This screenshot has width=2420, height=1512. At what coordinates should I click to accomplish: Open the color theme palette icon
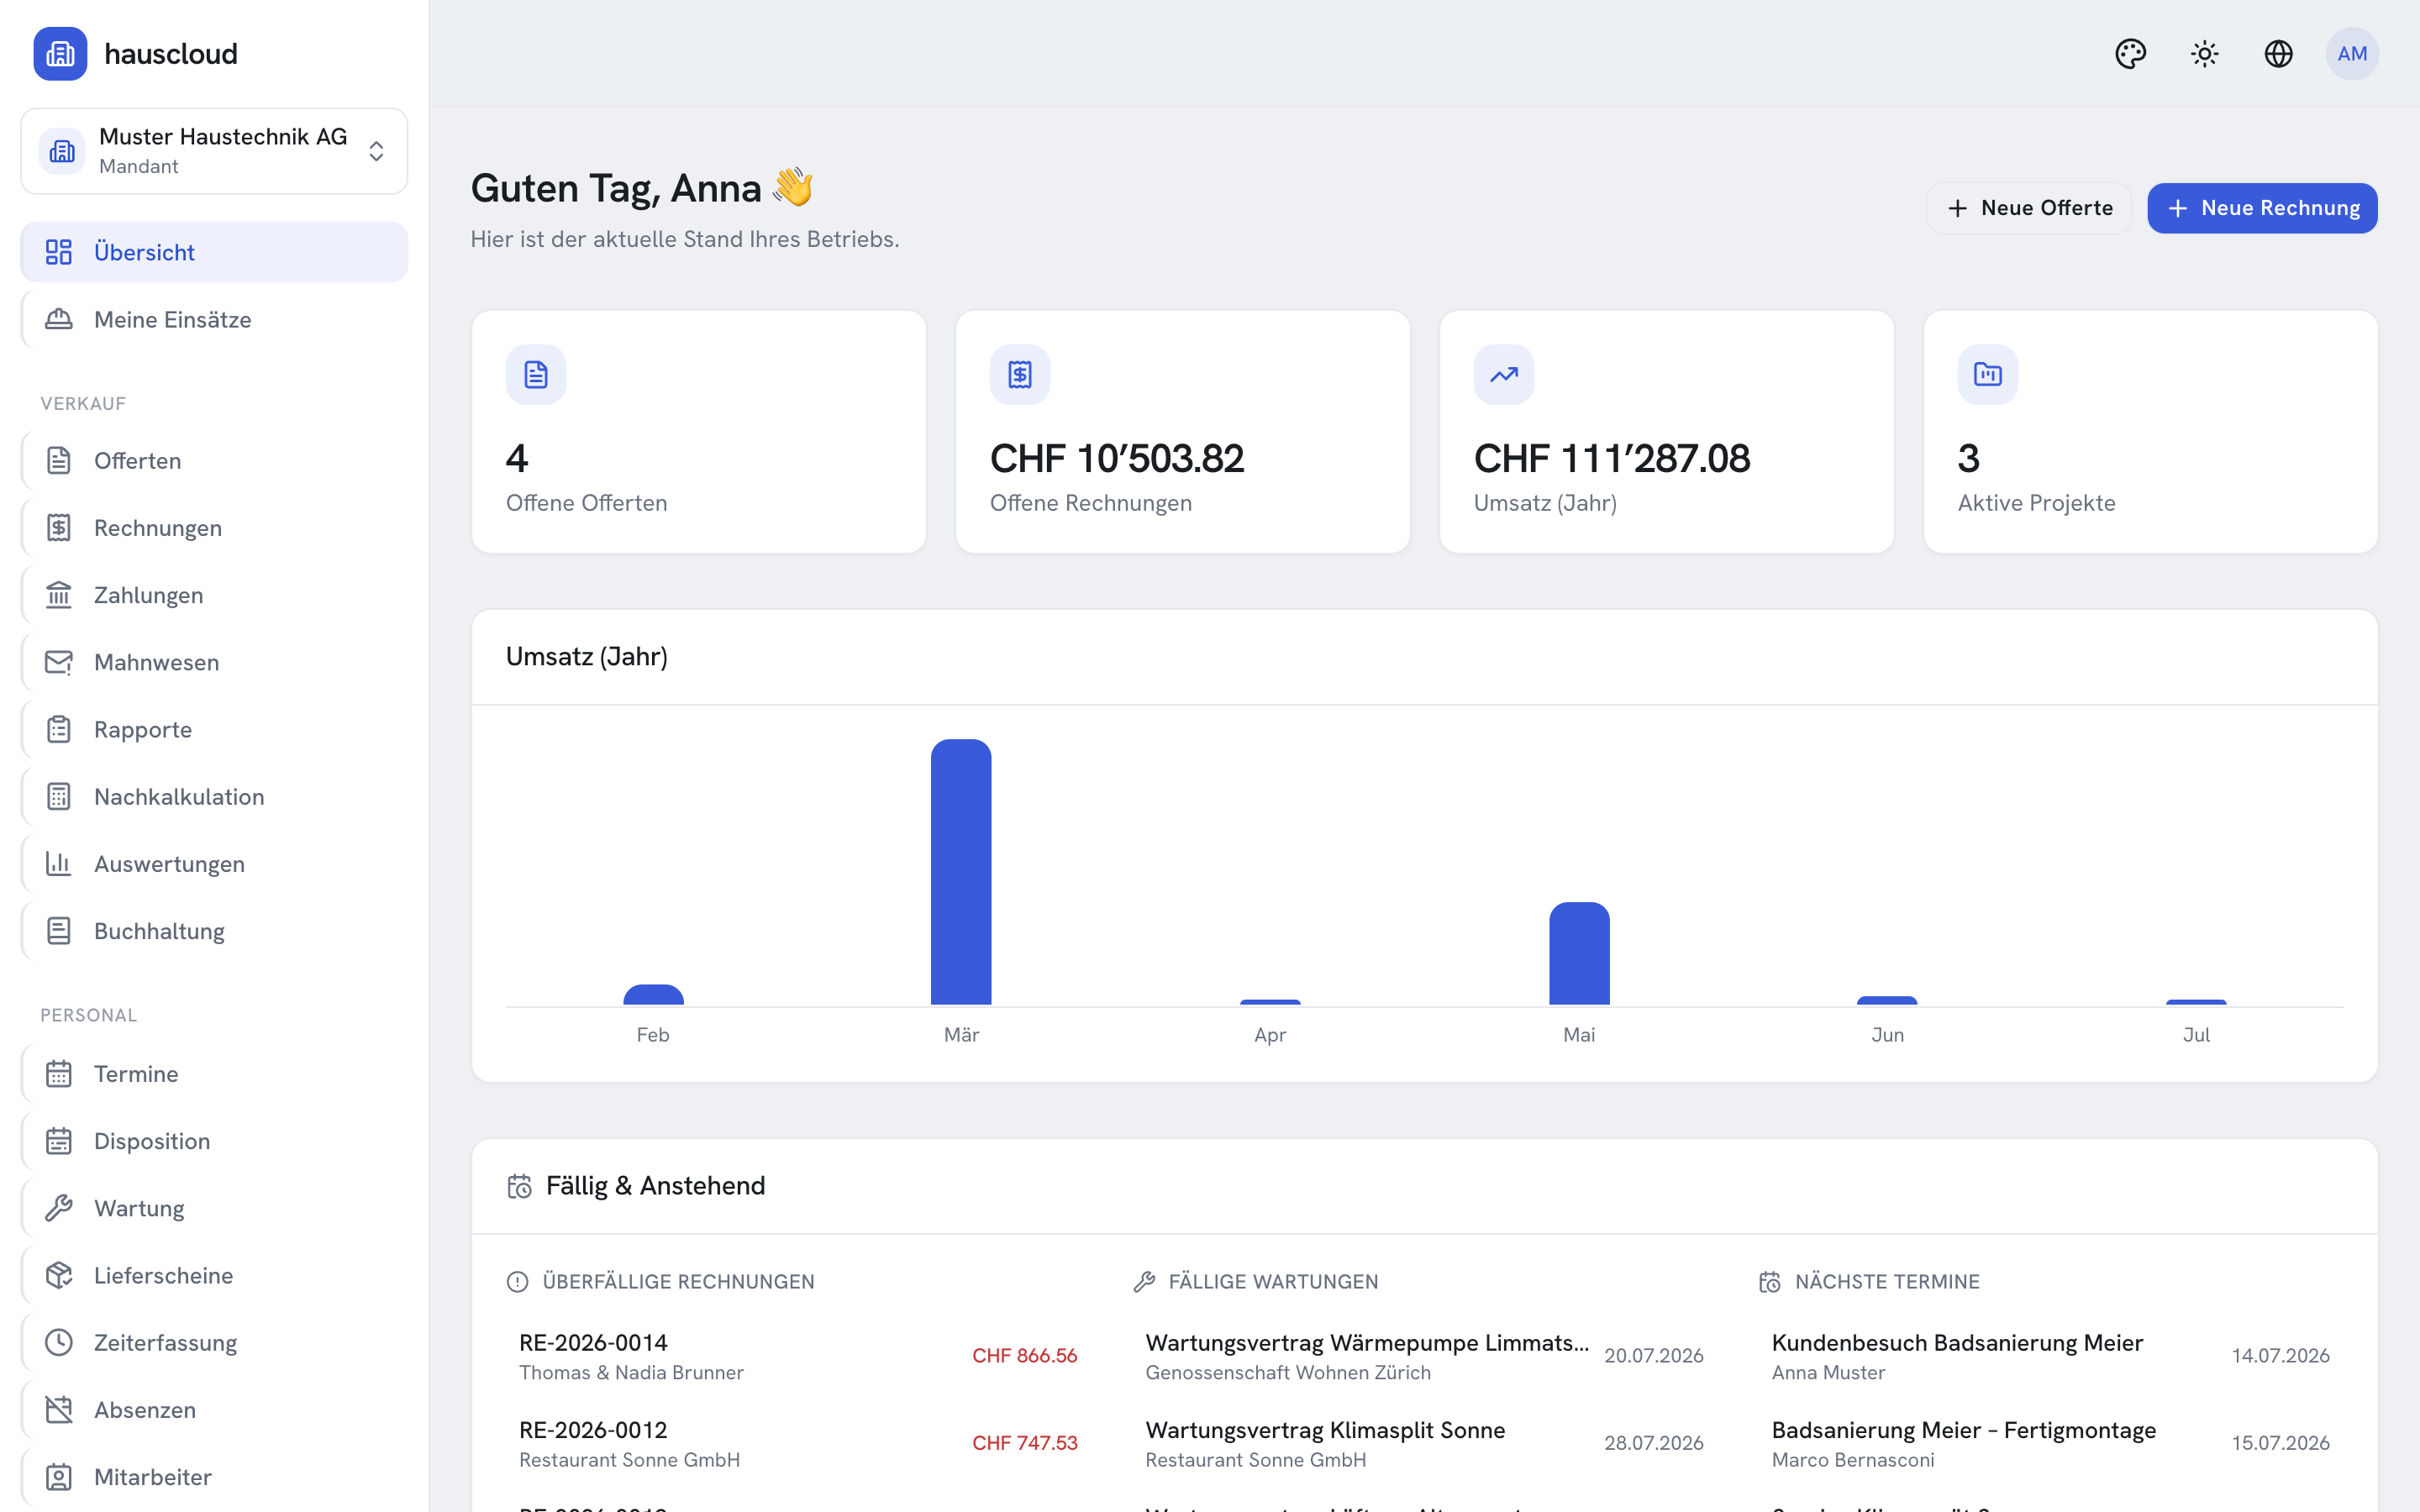point(2130,54)
